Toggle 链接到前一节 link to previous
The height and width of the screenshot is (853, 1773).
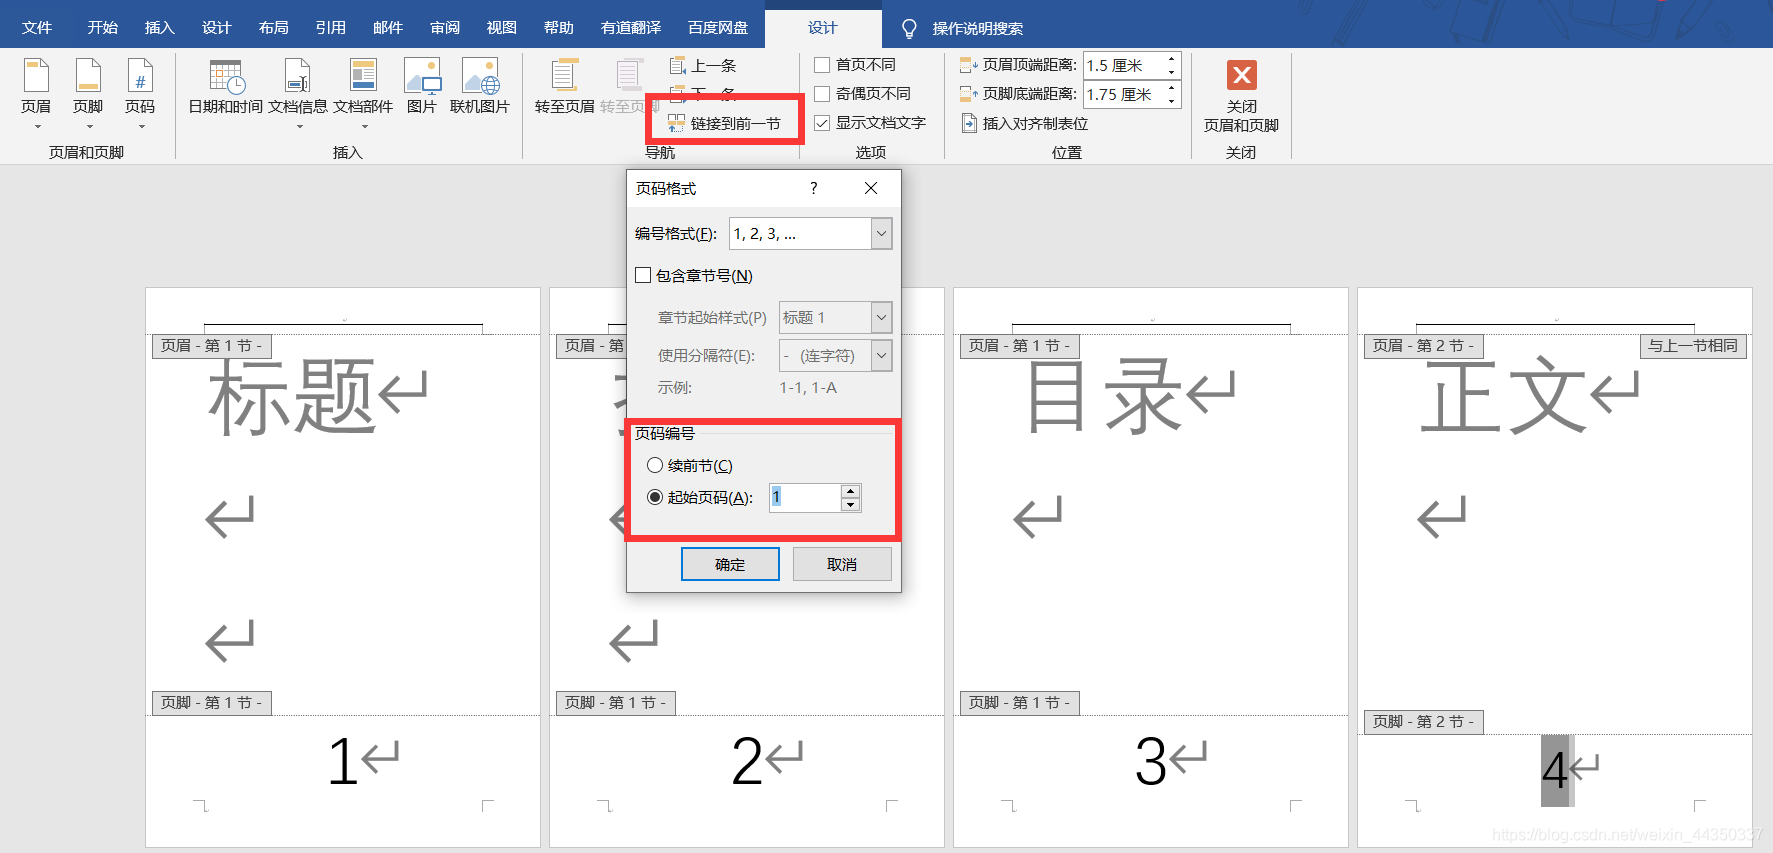(x=725, y=124)
